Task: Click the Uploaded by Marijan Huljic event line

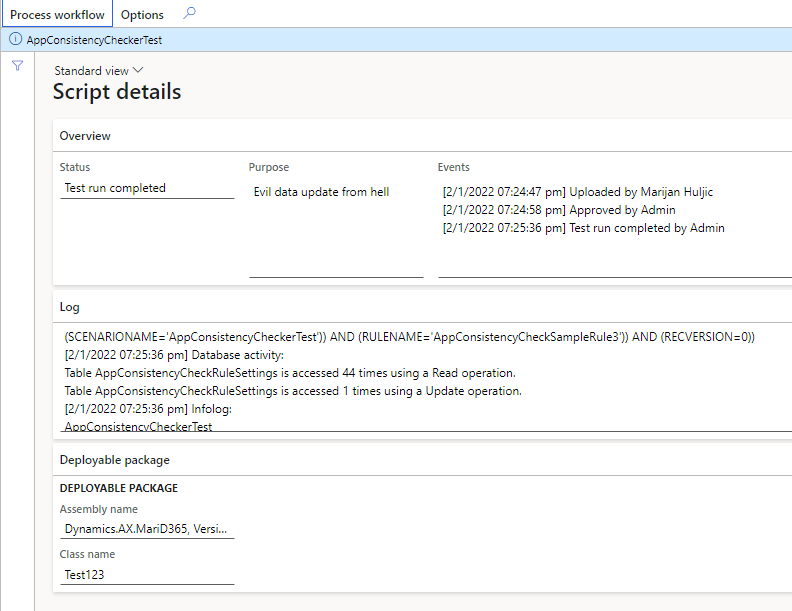Action: tap(578, 192)
